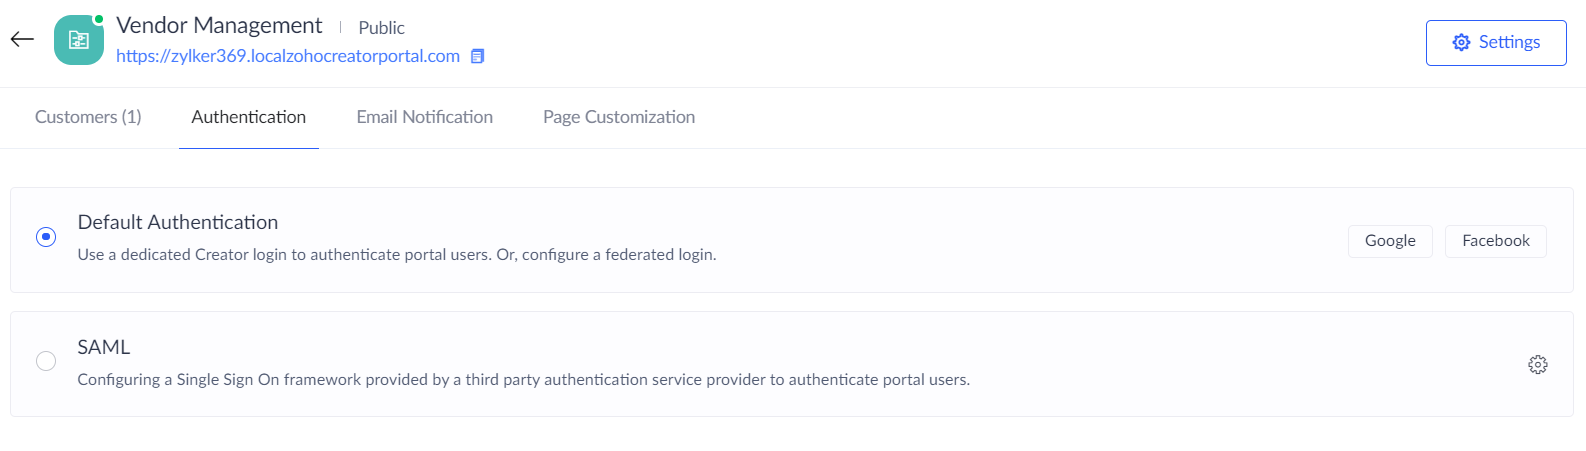This screenshot has width=1586, height=451.
Task: Open the Page Customization tab
Action: [618, 117]
